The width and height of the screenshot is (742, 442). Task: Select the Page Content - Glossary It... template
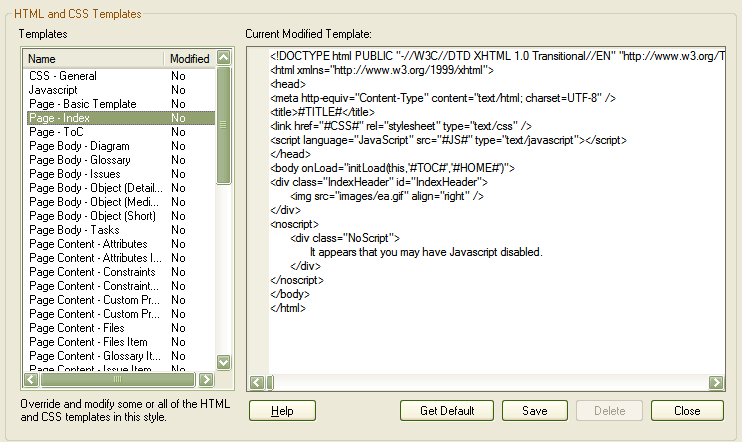121,356
